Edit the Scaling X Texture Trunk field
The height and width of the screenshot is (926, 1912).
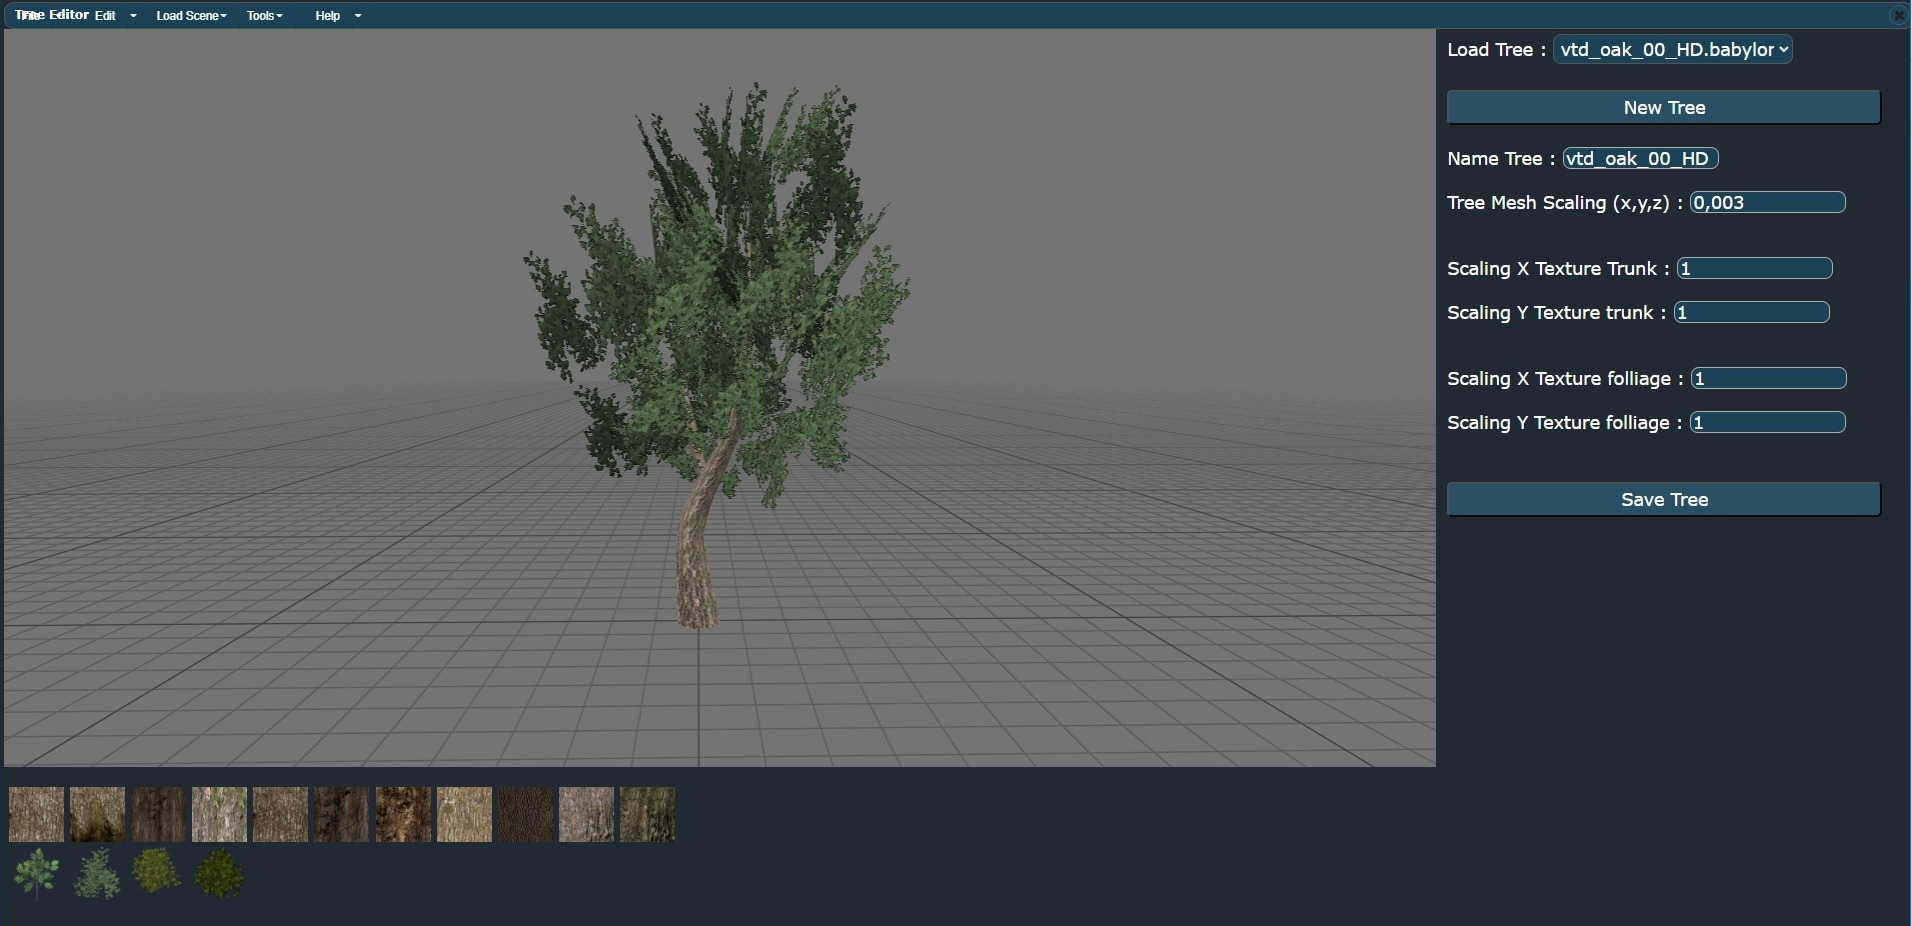(x=1754, y=269)
